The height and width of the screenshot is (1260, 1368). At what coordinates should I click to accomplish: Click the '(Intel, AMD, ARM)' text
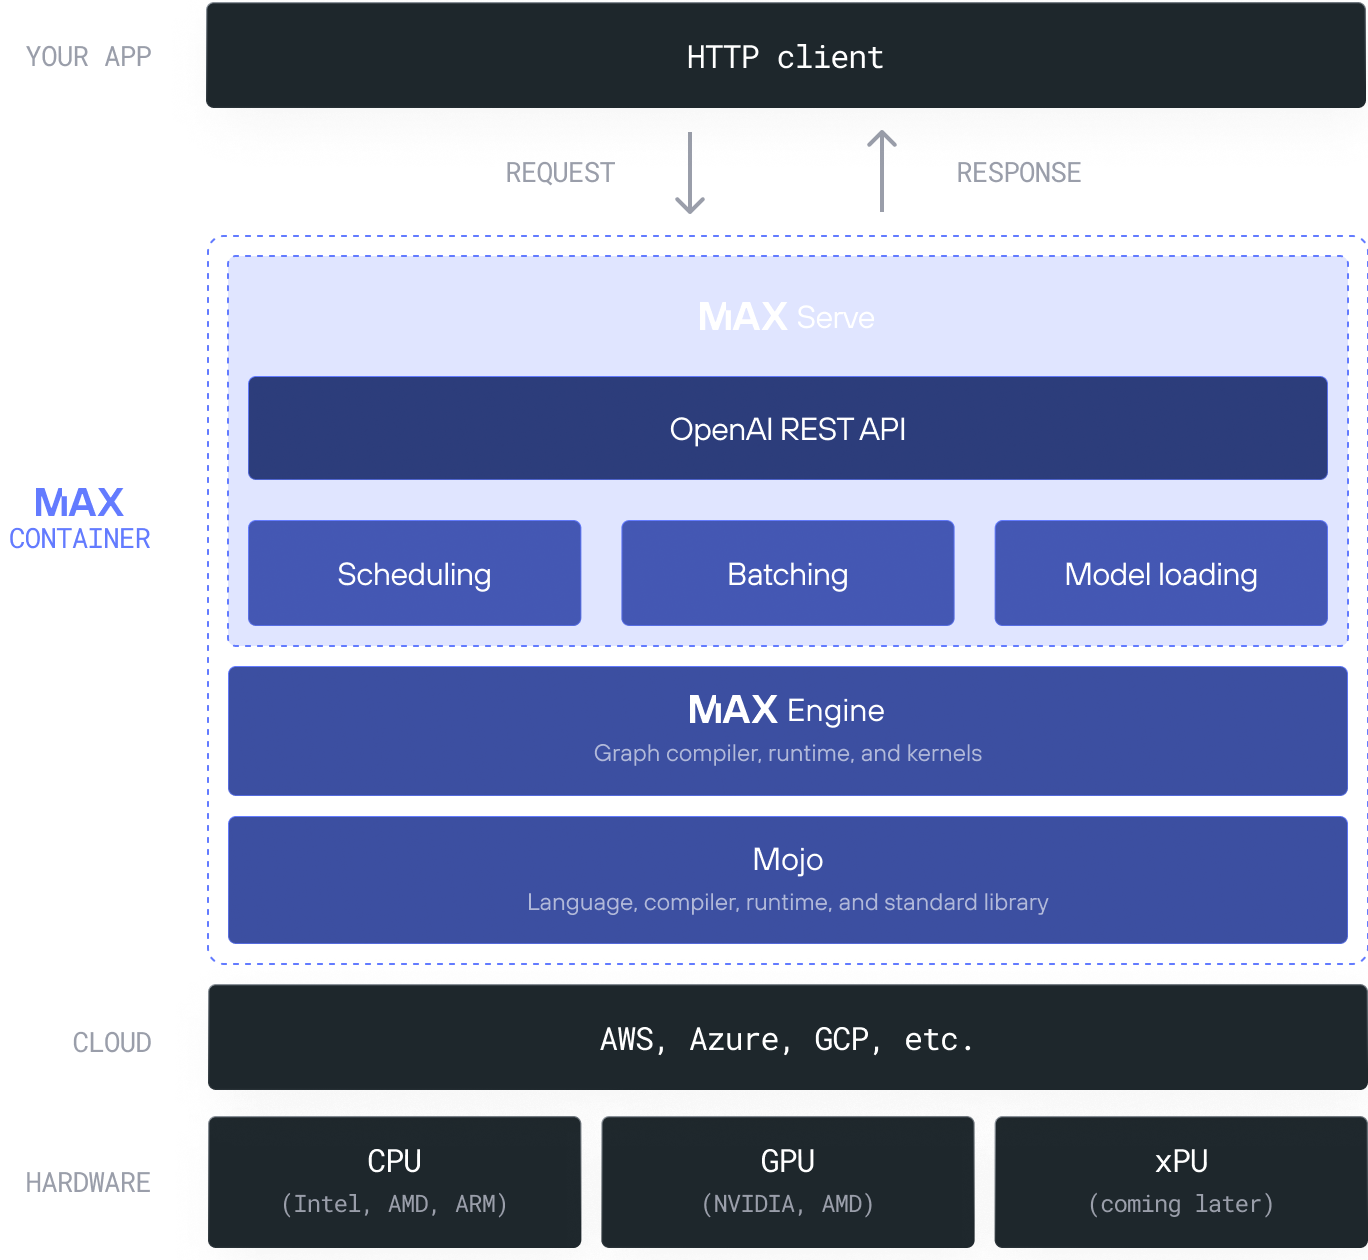[394, 1204]
